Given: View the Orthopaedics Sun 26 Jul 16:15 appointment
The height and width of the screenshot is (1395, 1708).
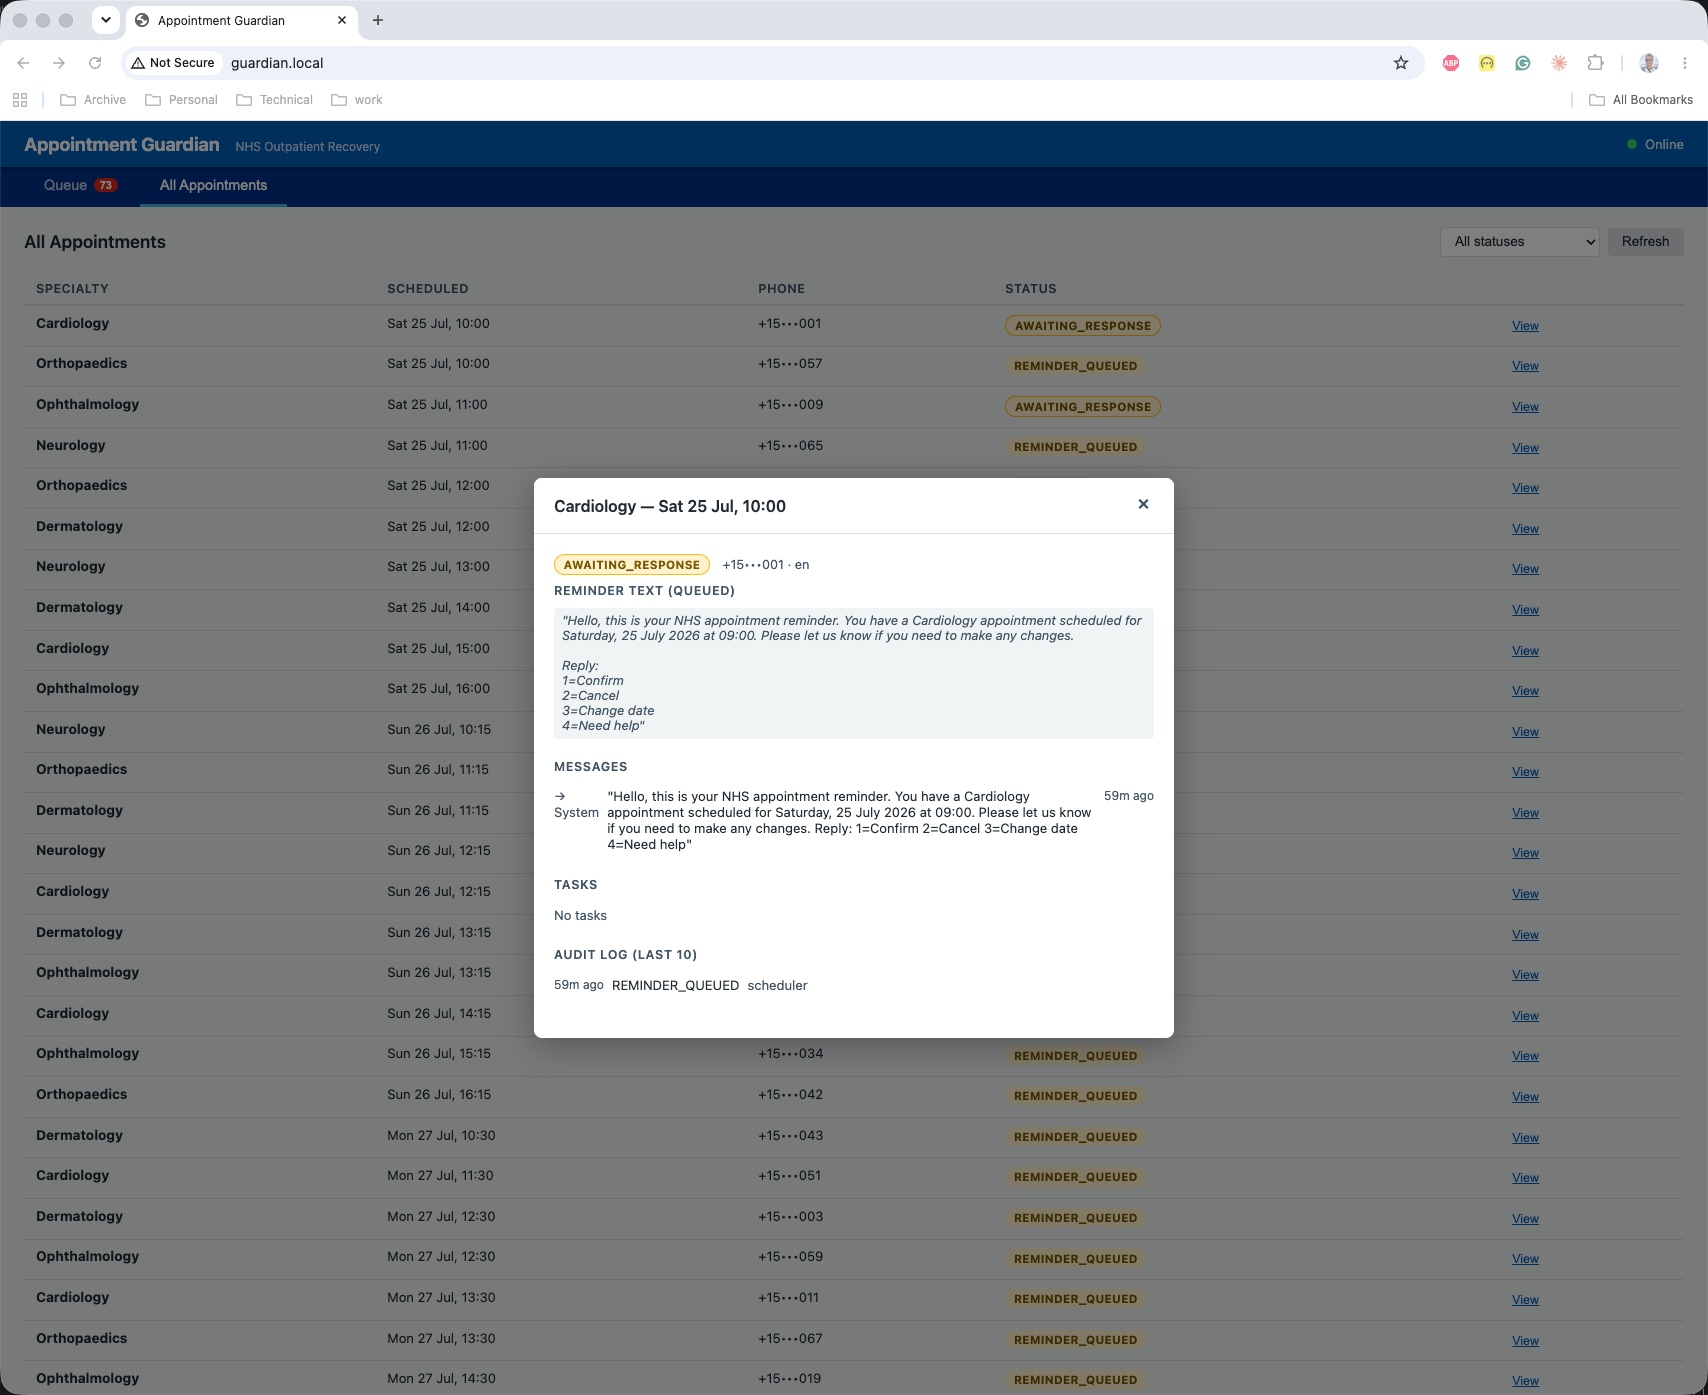Looking at the screenshot, I should point(1525,1097).
